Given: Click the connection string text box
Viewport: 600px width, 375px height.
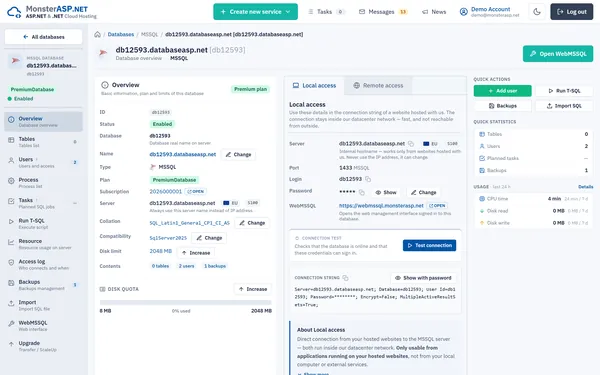Looking at the screenshot, I should 375,297.
